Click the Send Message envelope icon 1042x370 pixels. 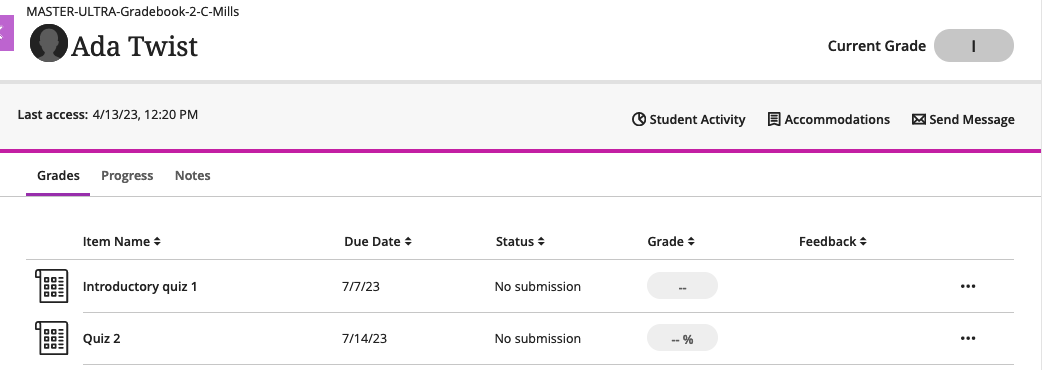coord(918,120)
